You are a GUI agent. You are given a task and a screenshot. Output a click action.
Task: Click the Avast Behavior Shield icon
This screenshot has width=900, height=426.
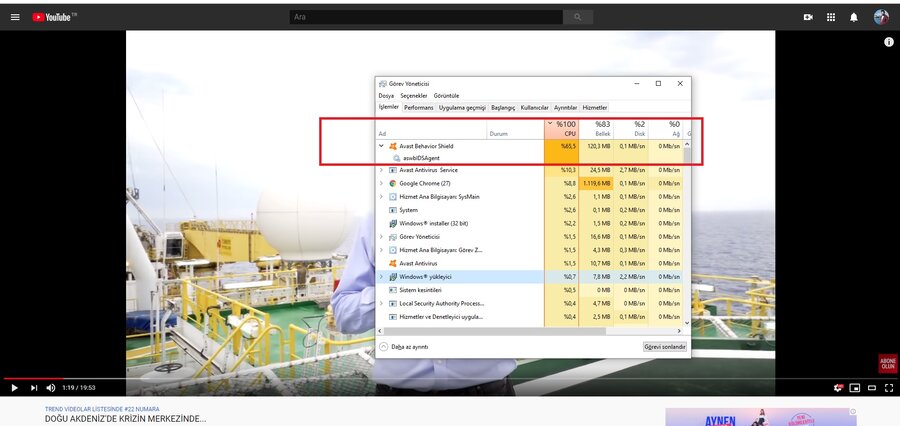click(393, 146)
